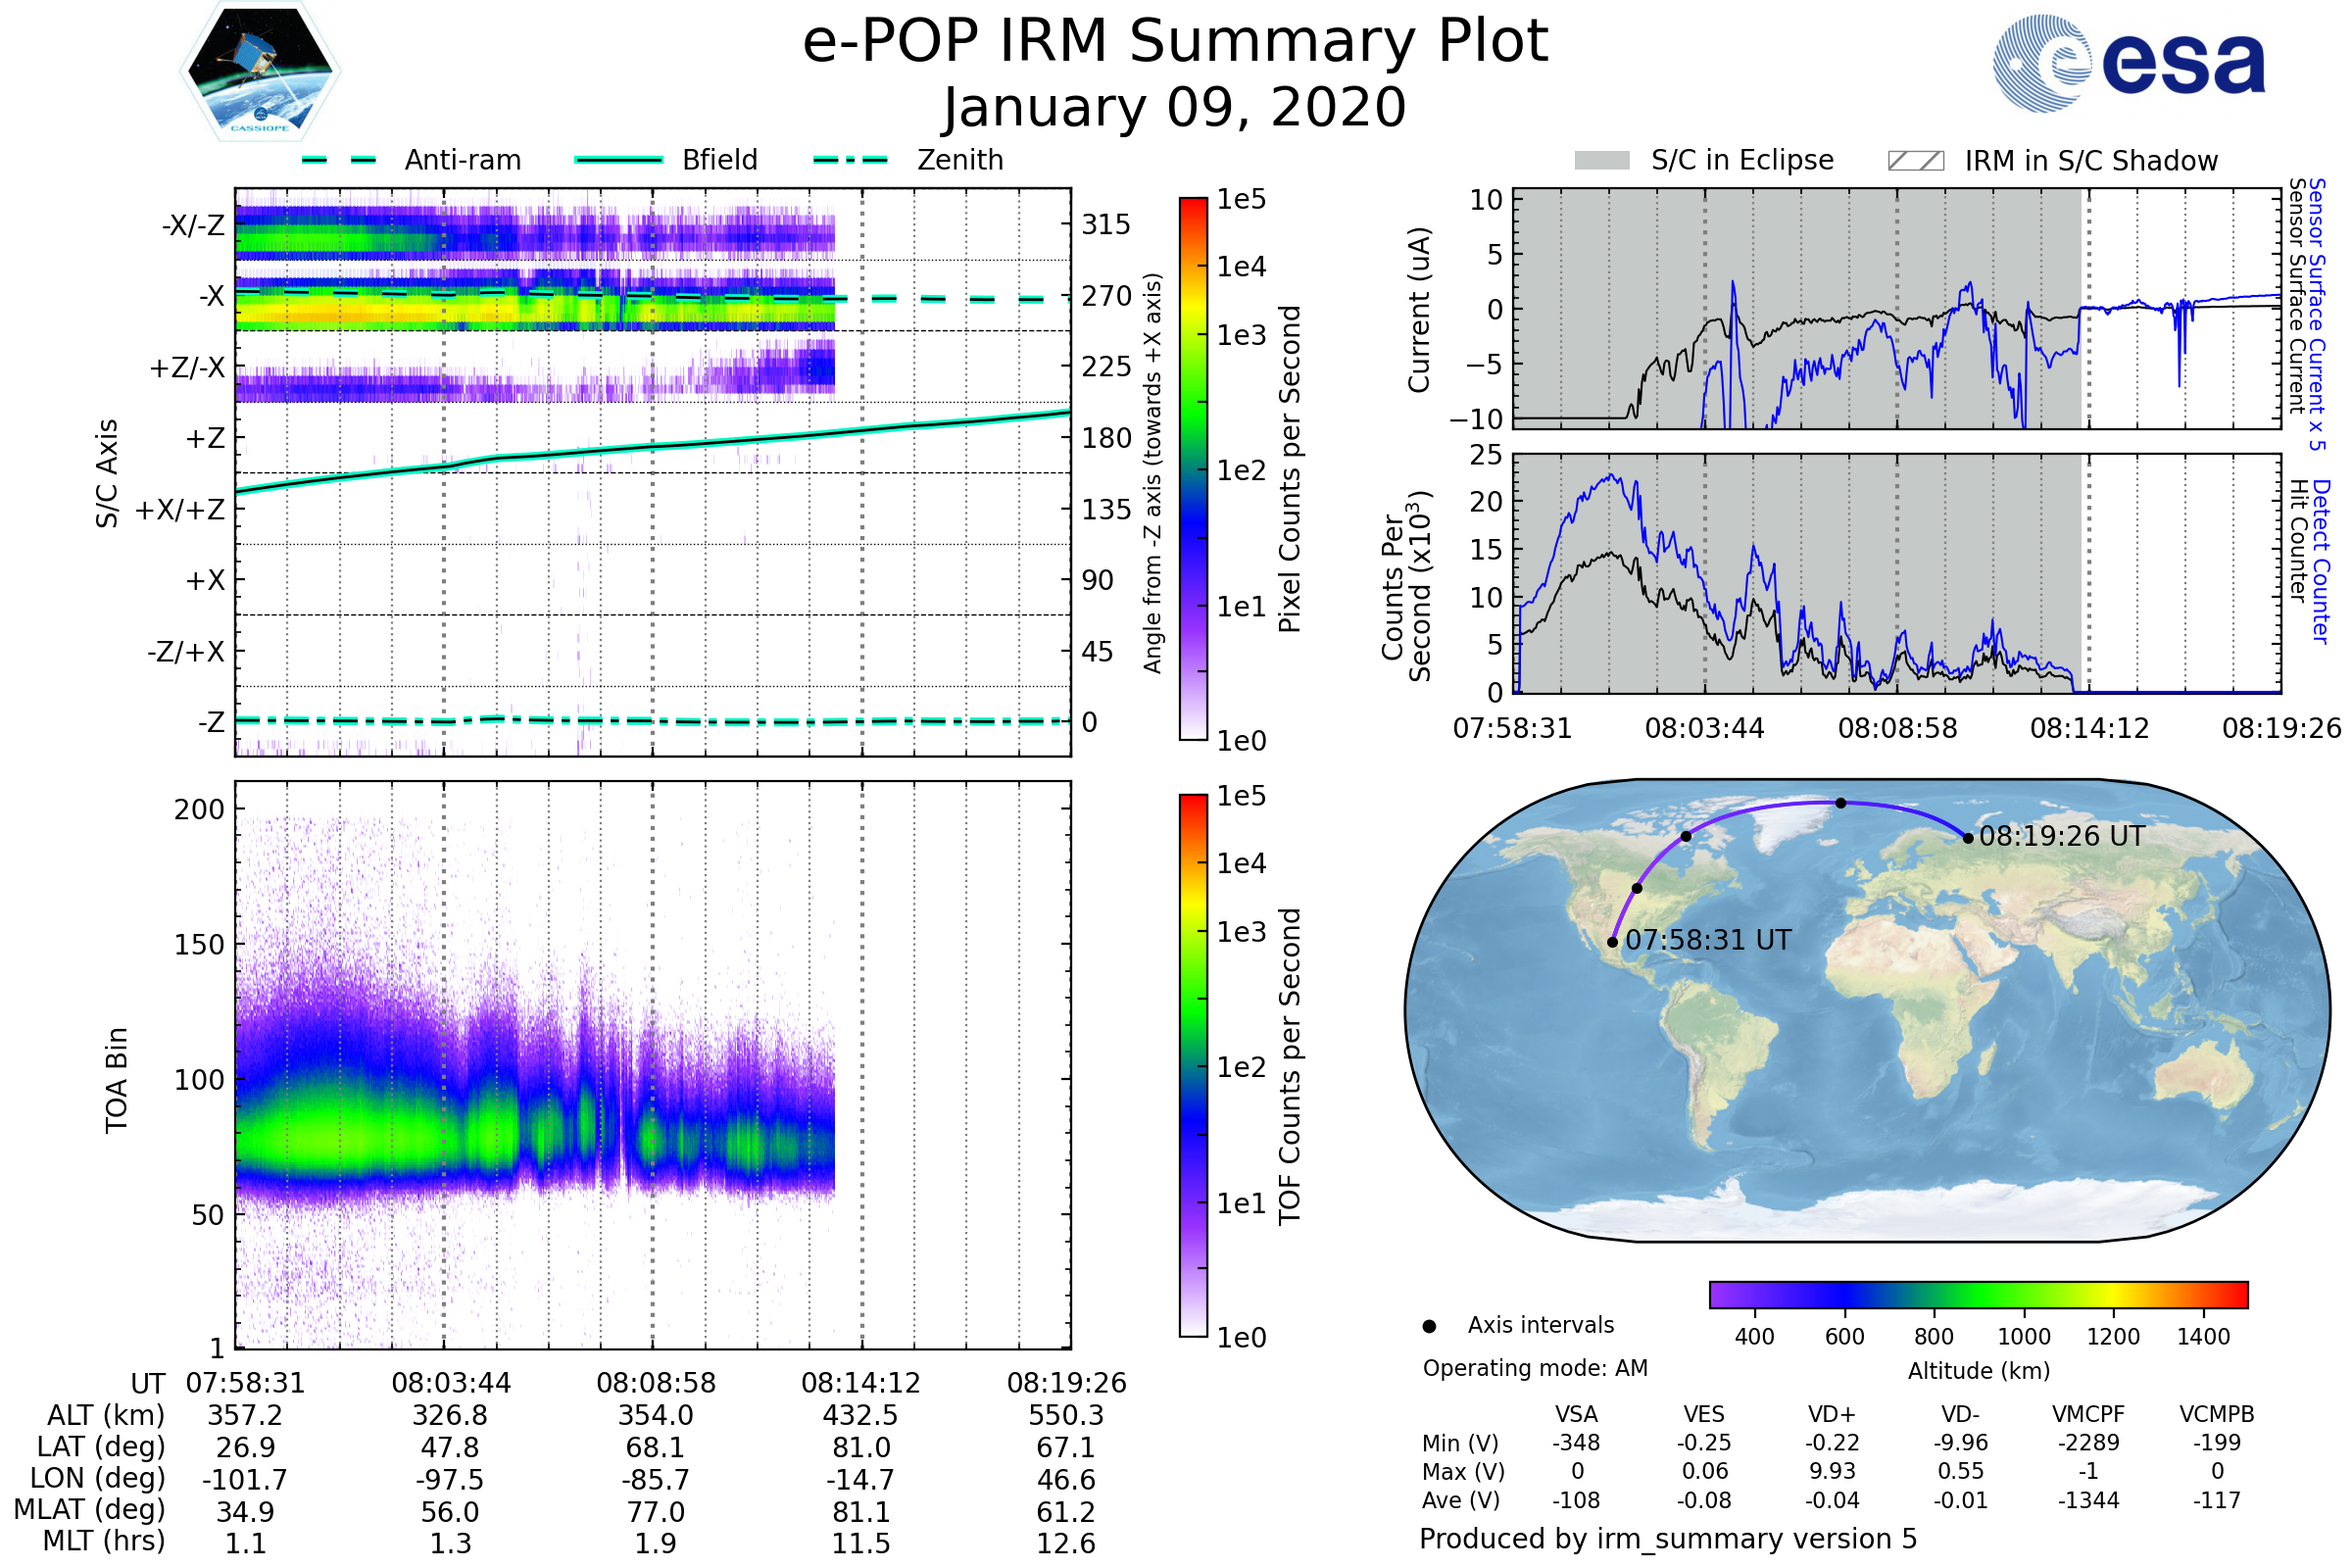Click the Produced by irm_summary version 5 text
Image resolution: width=2352 pixels, height=1568 pixels.
point(1668,1539)
